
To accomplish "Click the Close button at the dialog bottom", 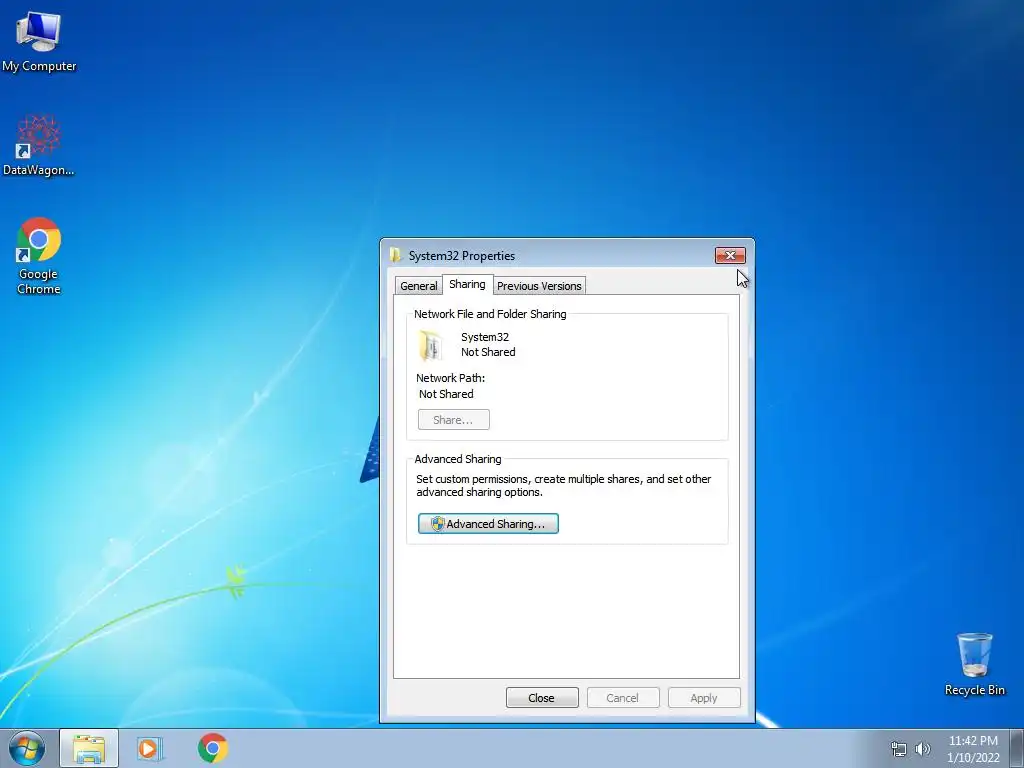I will tap(542, 697).
